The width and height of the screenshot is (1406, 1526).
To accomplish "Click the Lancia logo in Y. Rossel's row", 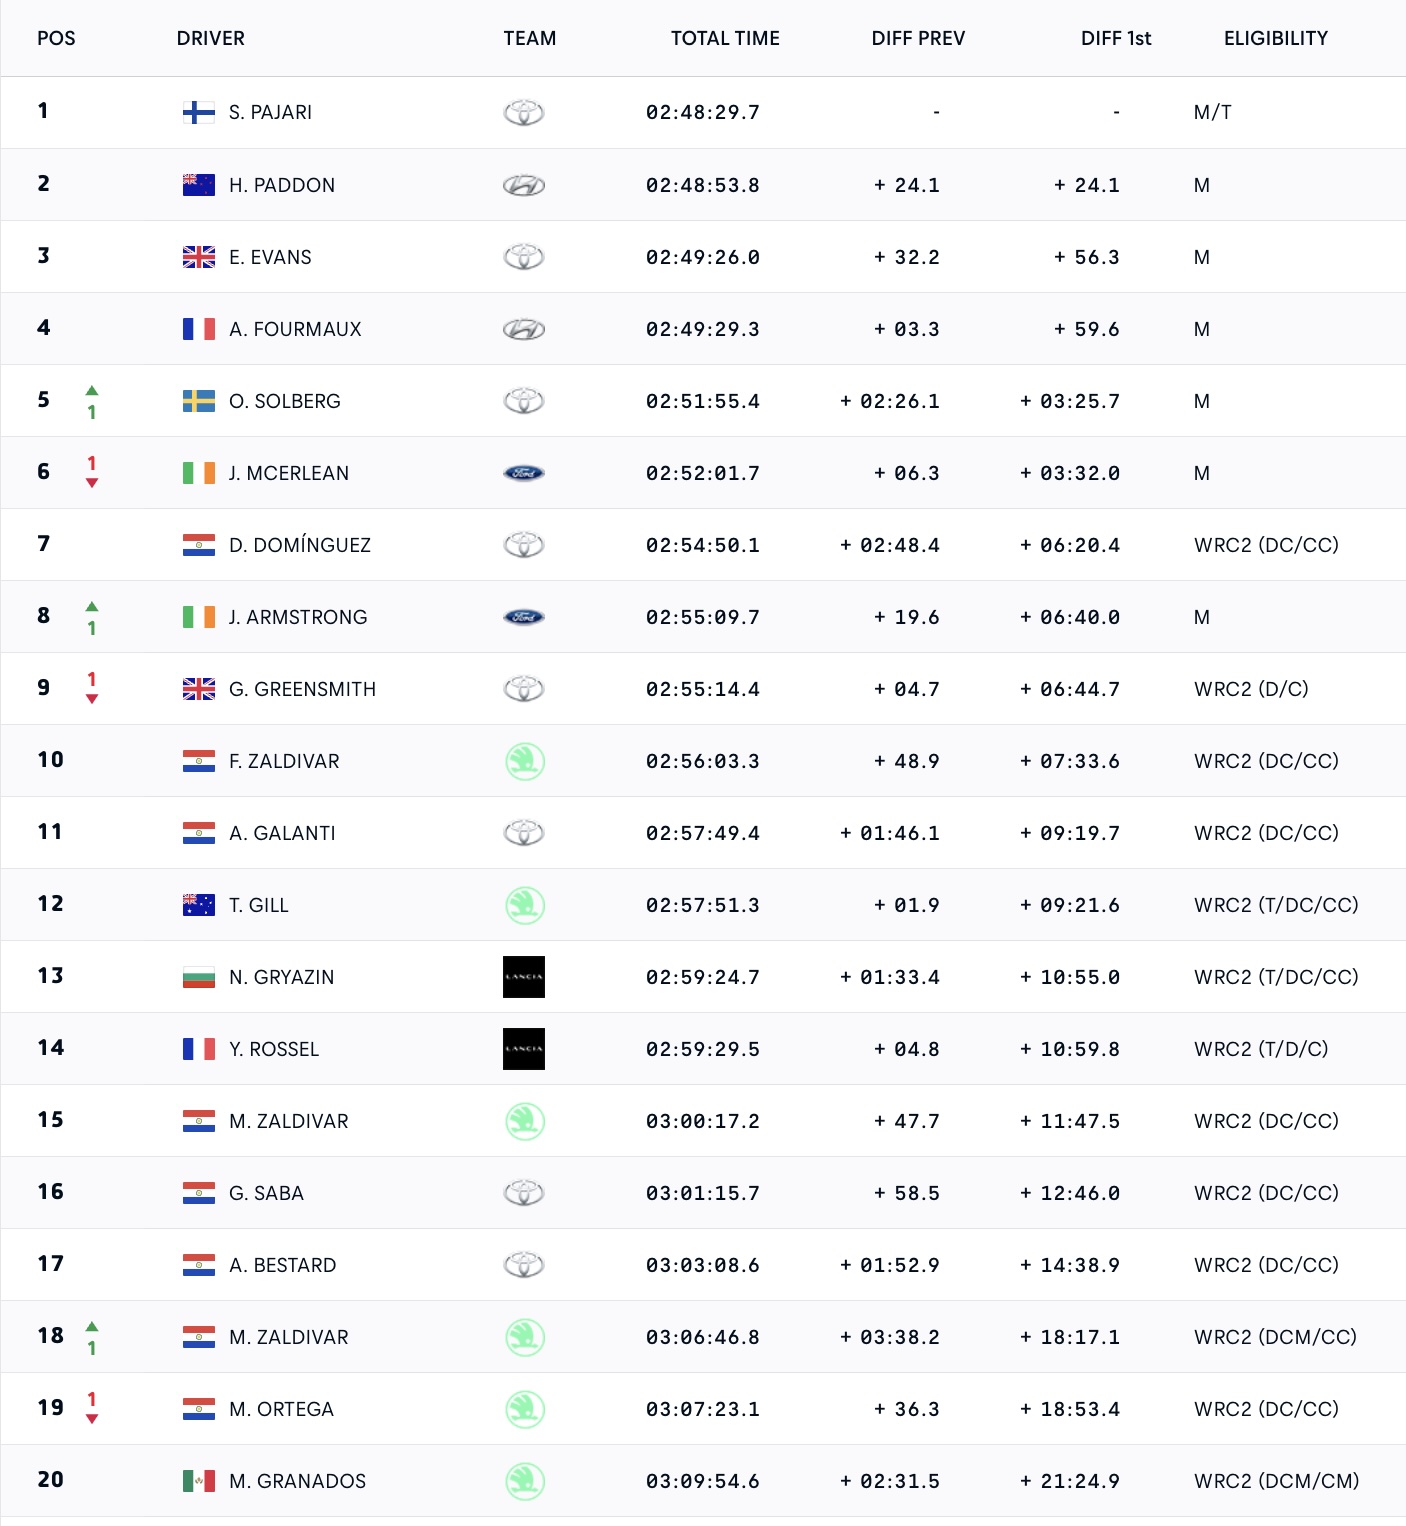I will pos(524,1049).
